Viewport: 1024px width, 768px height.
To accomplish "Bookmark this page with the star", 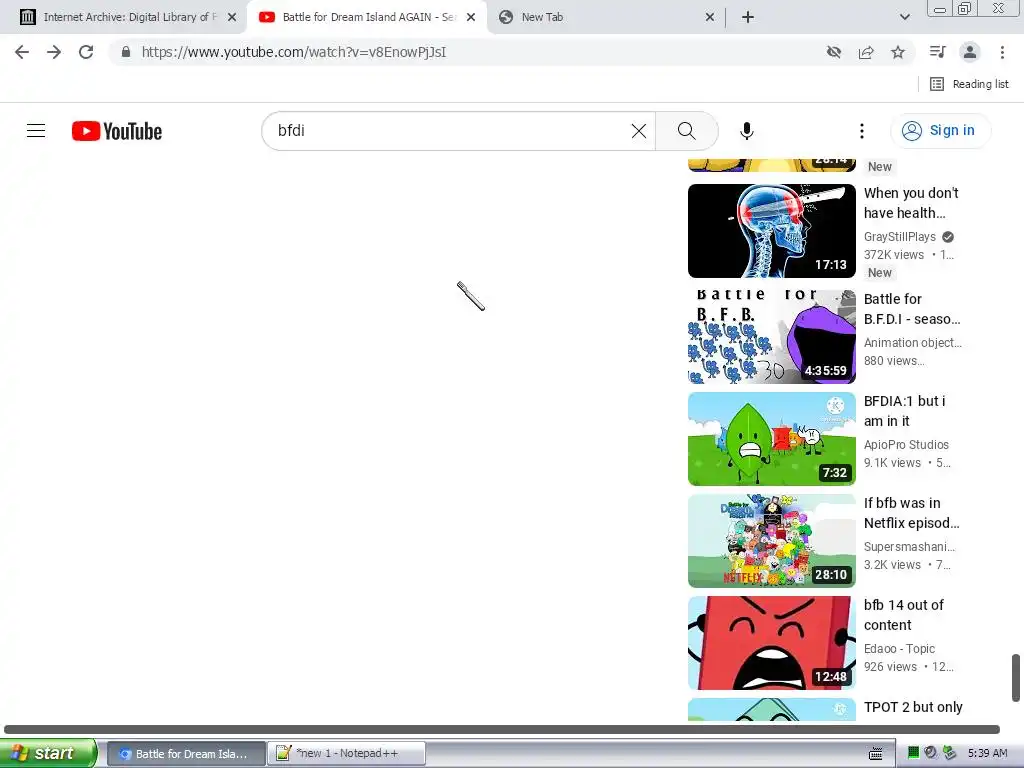I will click(x=898, y=52).
